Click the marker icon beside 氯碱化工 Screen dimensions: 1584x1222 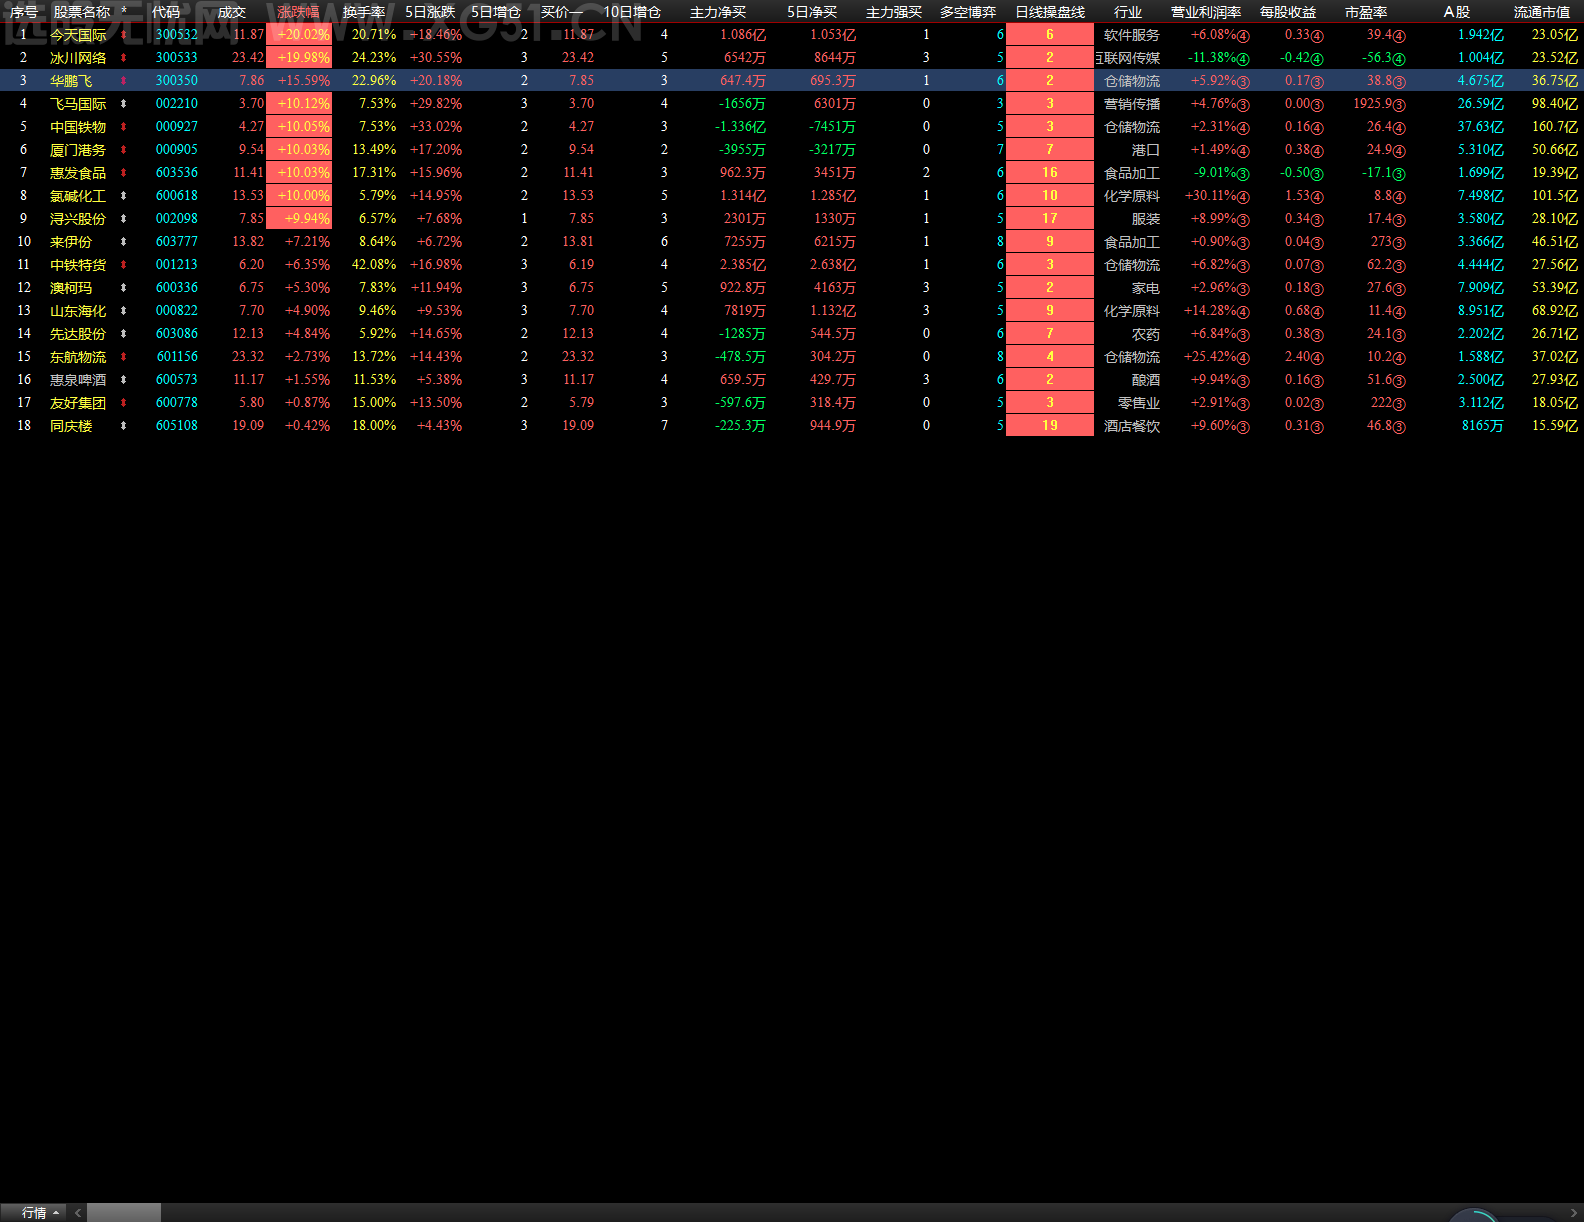123,196
